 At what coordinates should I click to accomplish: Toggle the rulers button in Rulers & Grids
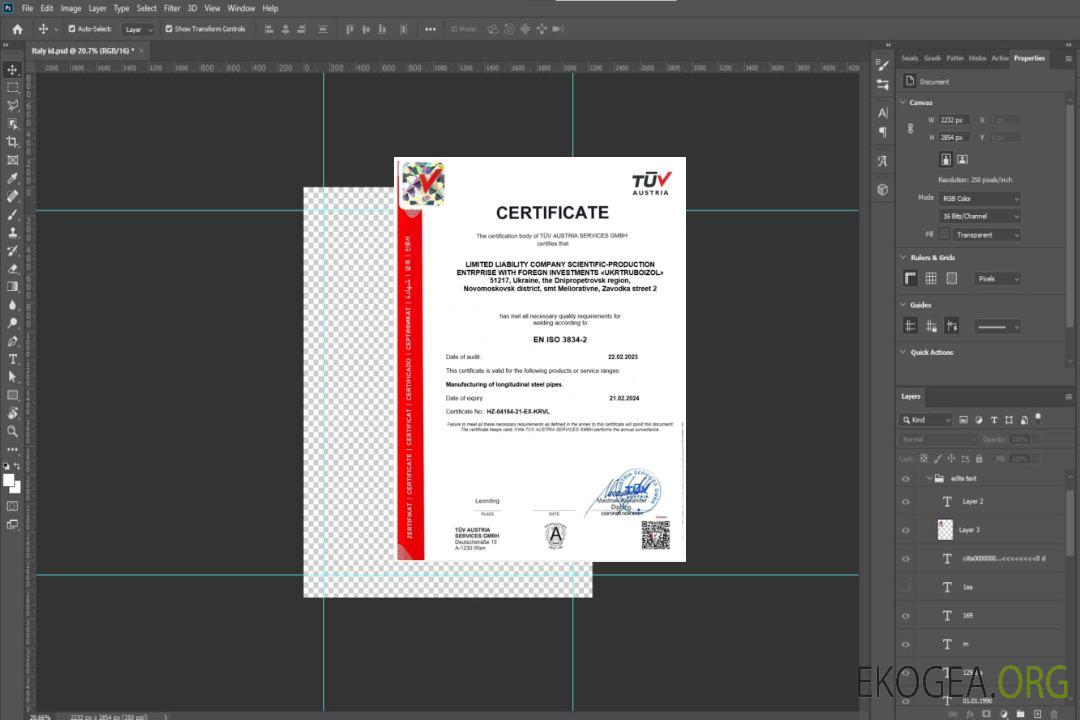[x=911, y=278]
